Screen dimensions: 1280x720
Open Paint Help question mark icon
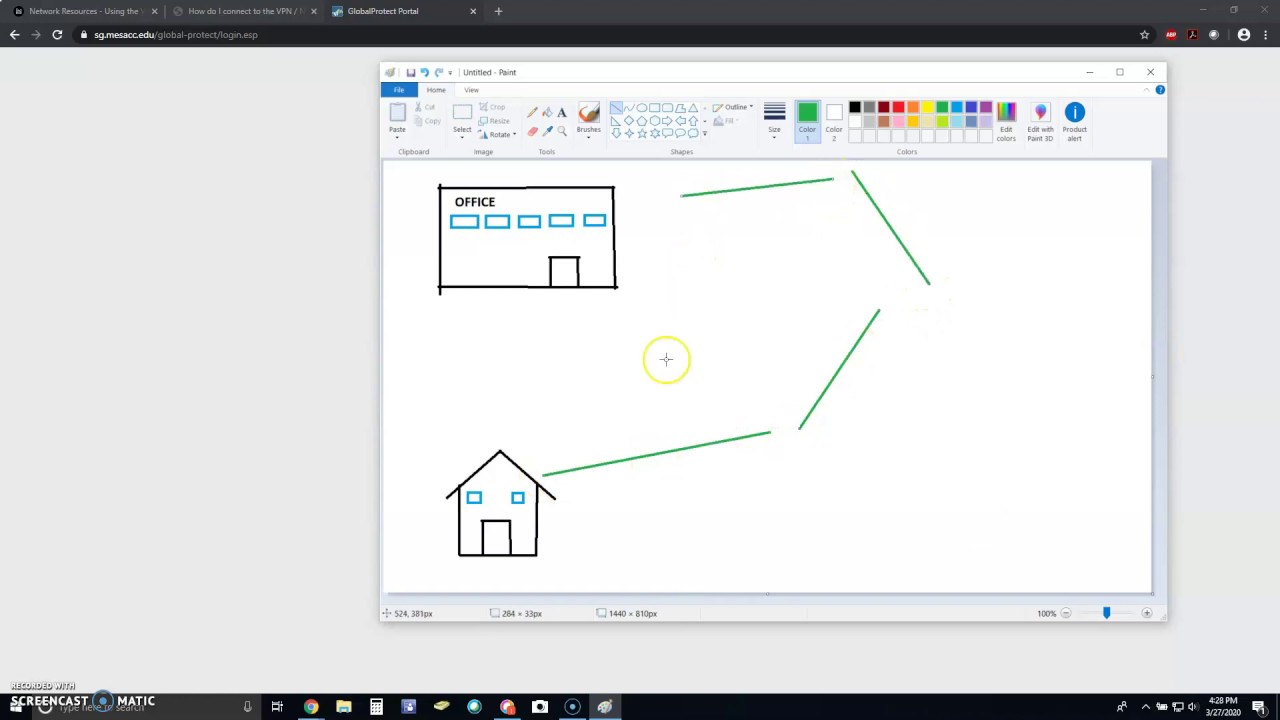[x=1160, y=90]
